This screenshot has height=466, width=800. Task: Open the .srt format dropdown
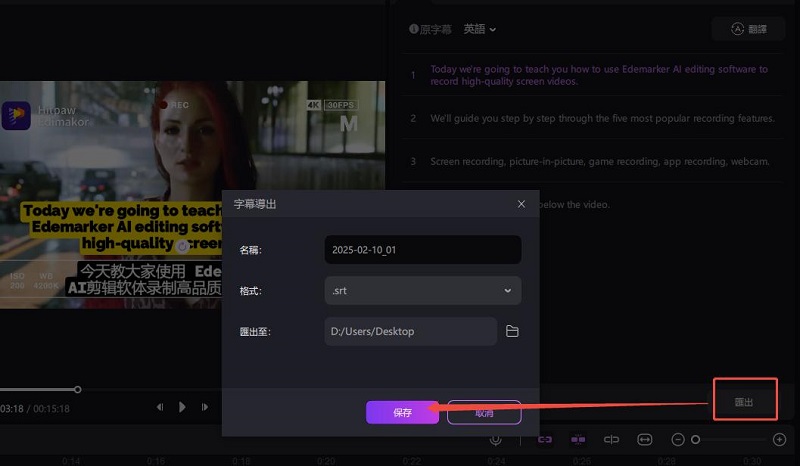tap(422, 290)
